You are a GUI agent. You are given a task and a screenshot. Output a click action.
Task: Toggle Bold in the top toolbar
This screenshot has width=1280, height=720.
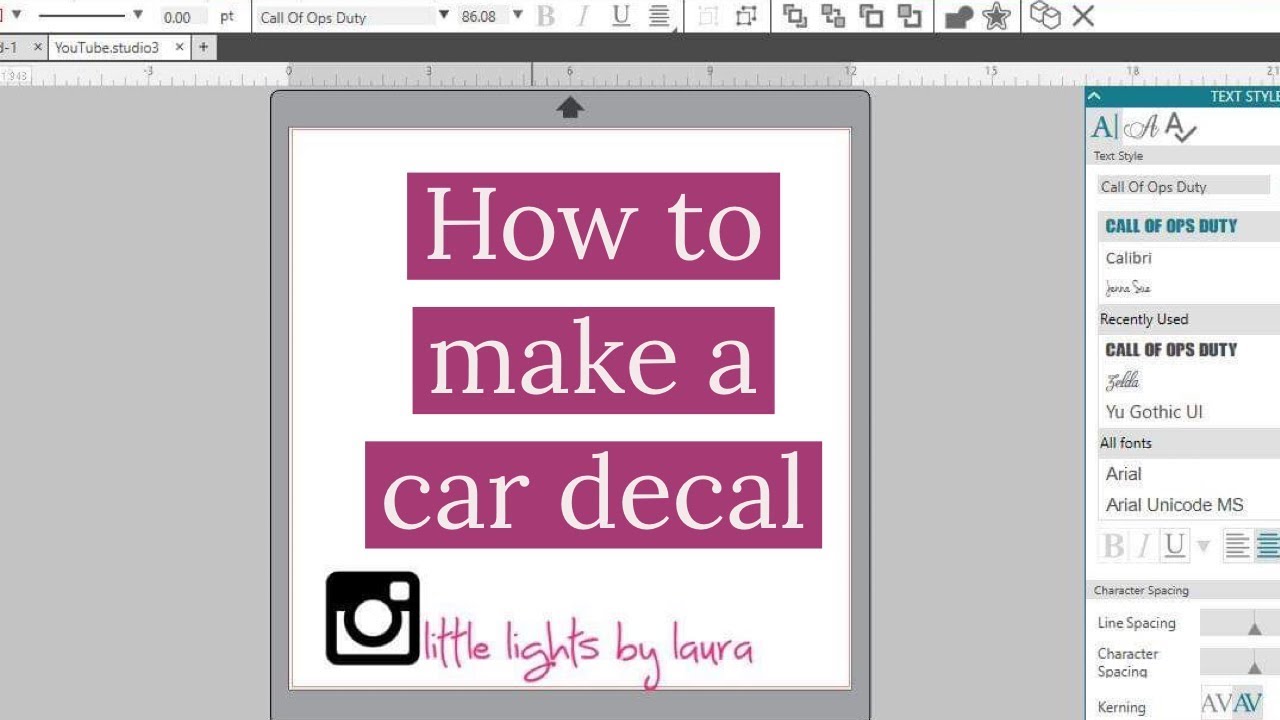[546, 16]
